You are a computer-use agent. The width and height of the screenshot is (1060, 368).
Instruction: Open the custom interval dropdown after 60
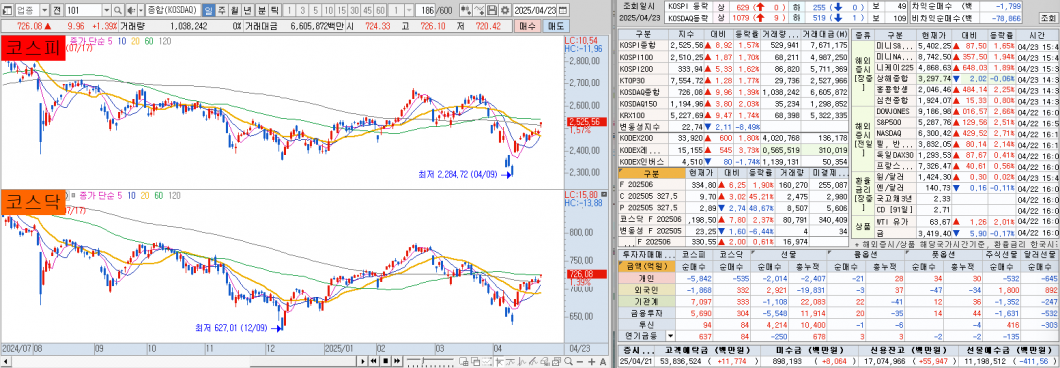pyautogui.click(x=409, y=10)
